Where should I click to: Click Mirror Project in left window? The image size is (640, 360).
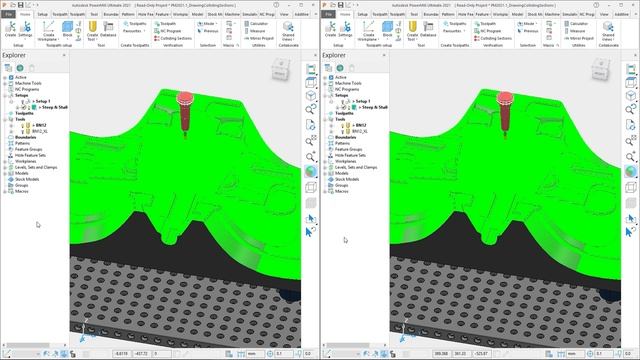click(x=259, y=38)
